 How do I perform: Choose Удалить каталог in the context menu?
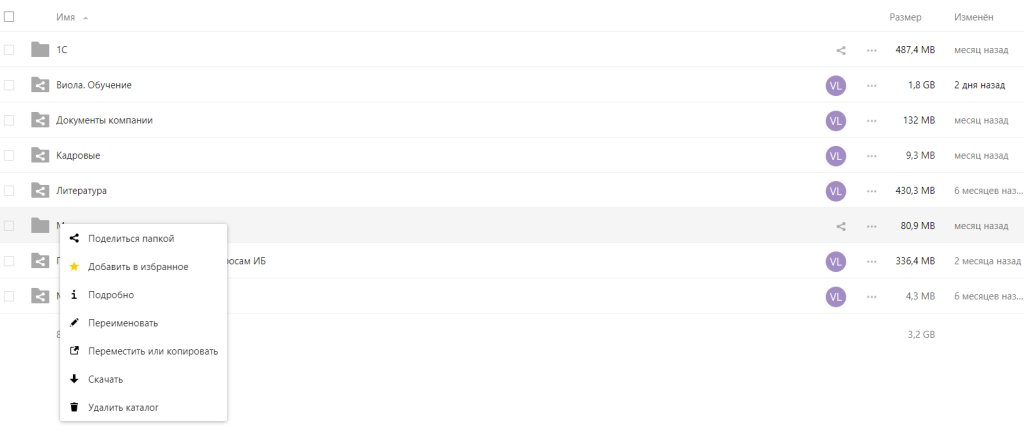(123, 407)
